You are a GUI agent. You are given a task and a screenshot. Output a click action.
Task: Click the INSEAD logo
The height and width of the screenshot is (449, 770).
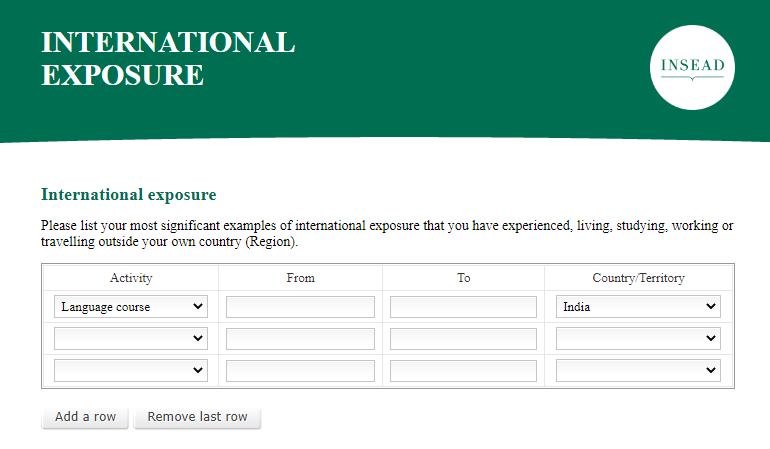coord(692,67)
